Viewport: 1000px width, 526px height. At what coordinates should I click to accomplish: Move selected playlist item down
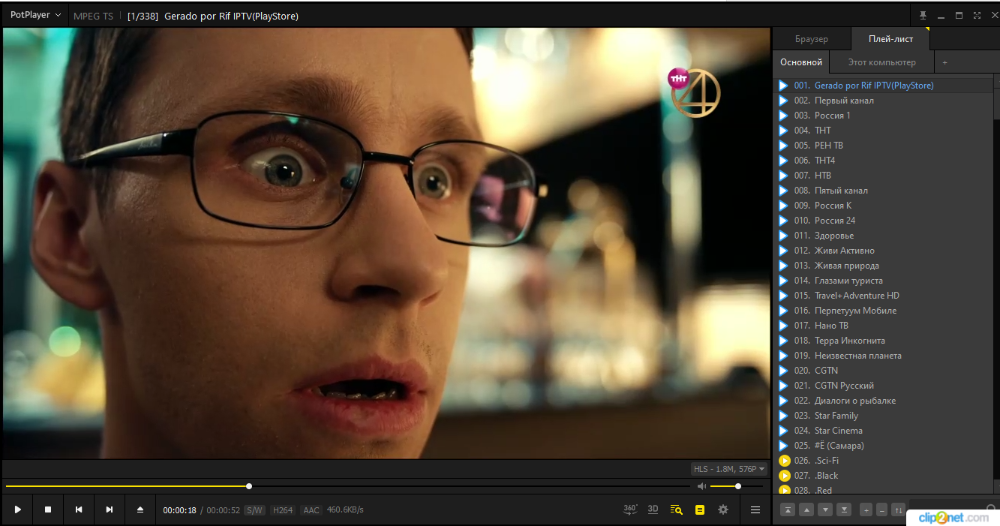pyautogui.click(x=825, y=509)
